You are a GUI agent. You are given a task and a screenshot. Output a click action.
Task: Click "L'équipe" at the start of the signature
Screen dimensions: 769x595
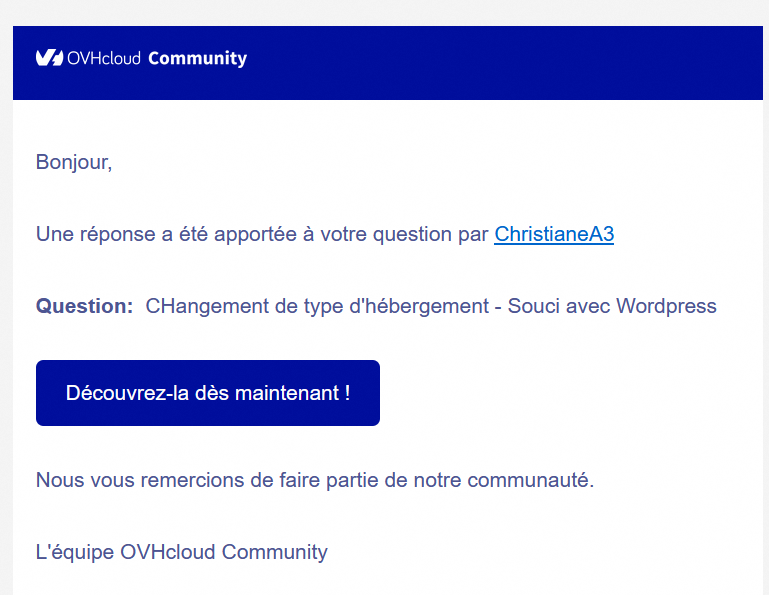coord(74,552)
